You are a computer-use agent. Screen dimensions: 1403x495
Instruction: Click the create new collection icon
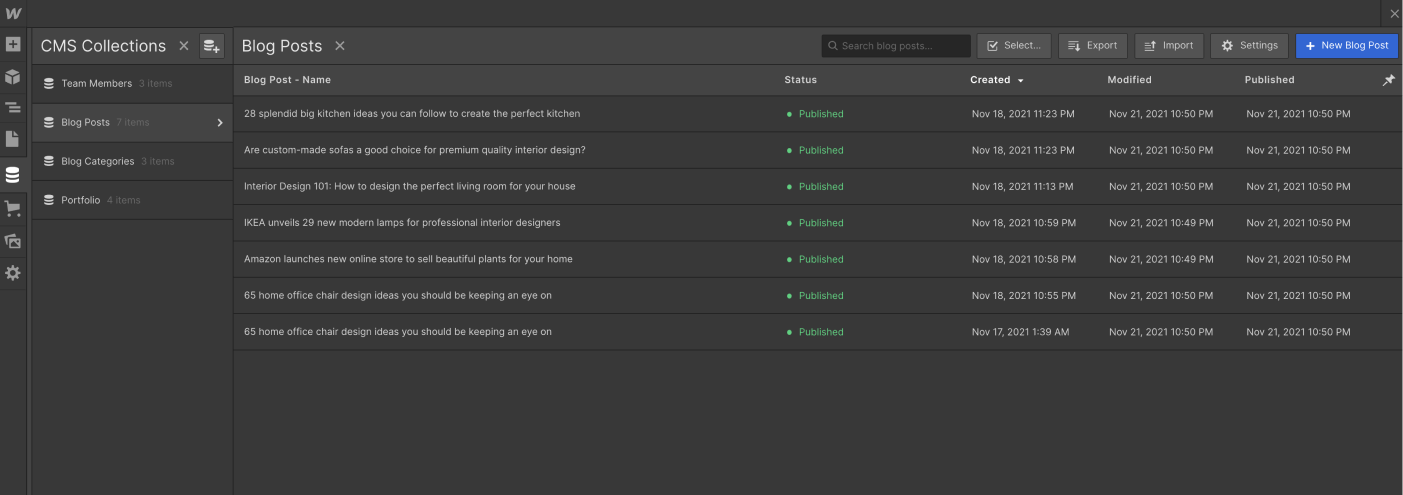[212, 46]
